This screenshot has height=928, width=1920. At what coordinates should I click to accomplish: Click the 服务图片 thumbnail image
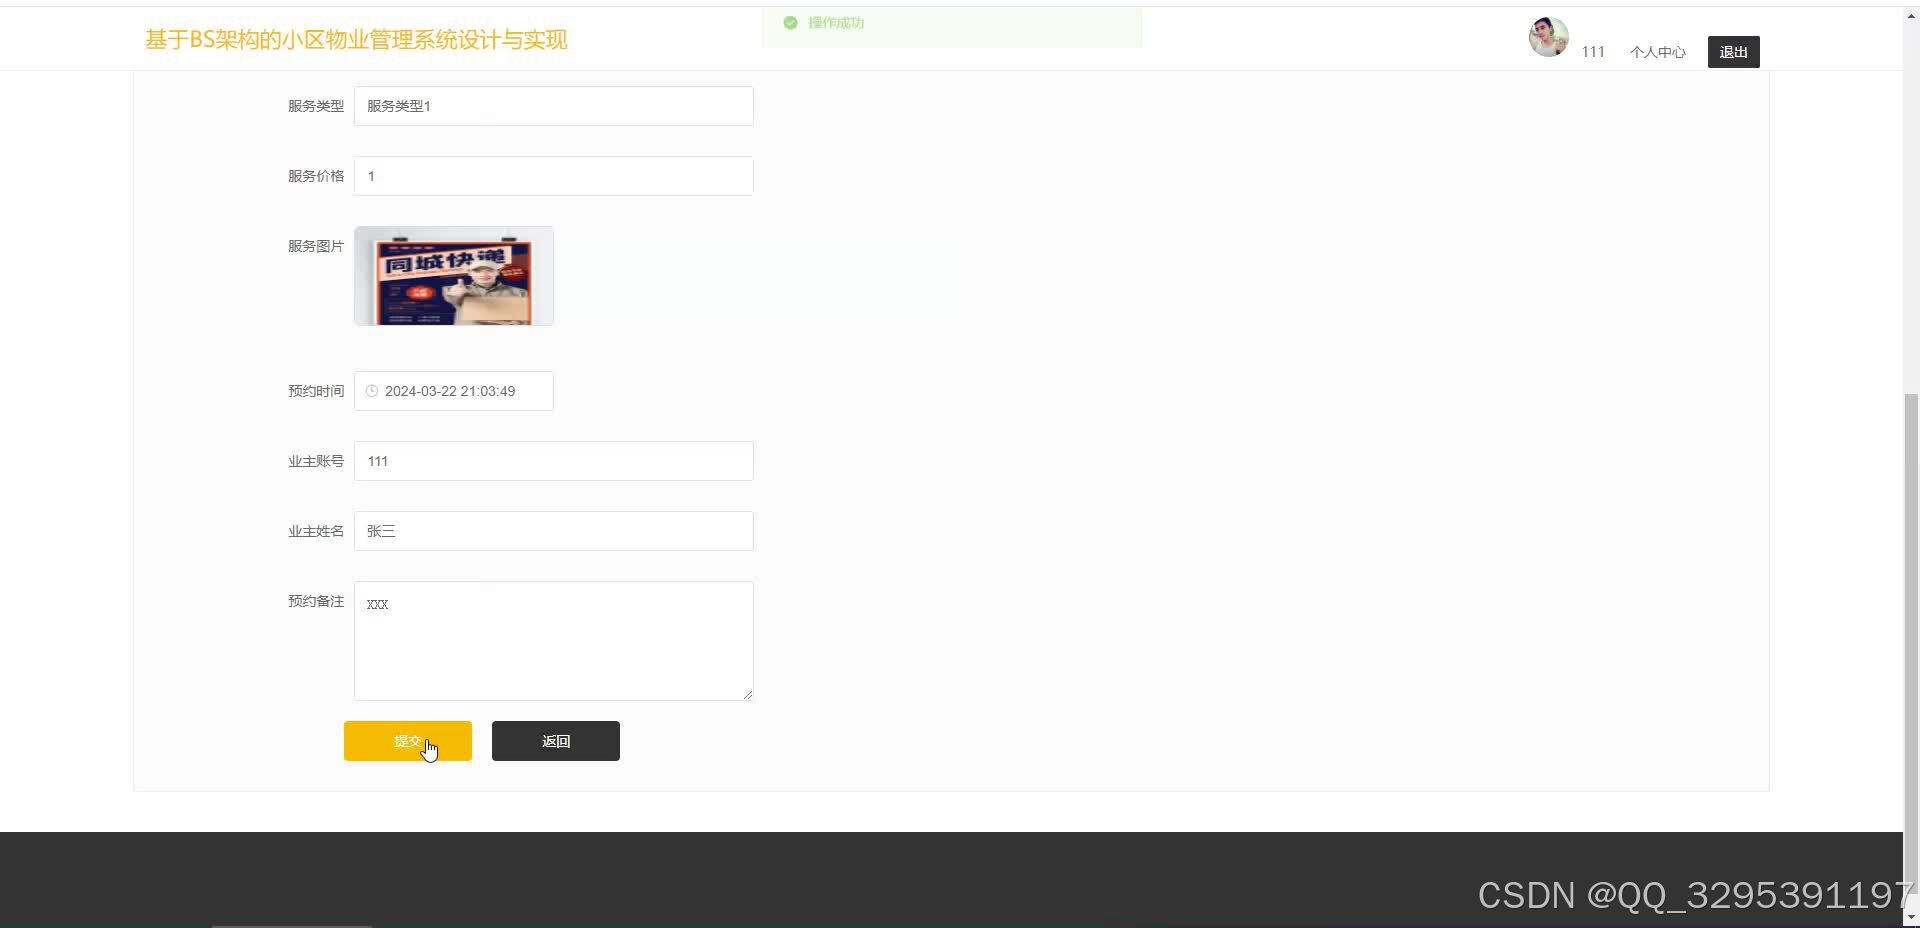coord(453,276)
